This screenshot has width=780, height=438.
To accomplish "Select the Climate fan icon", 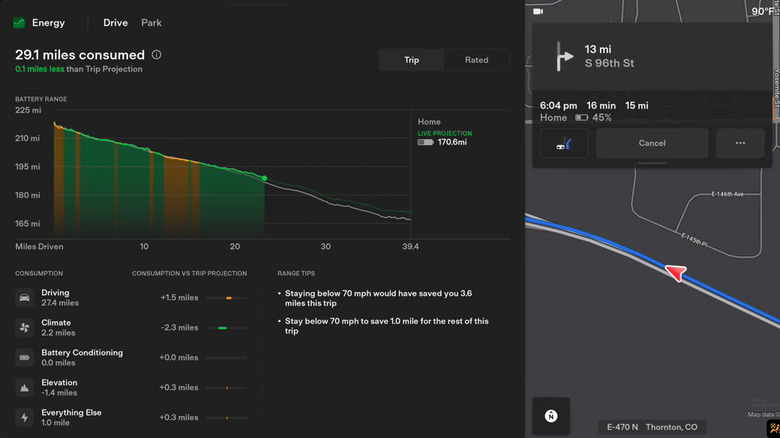I will click(23, 327).
